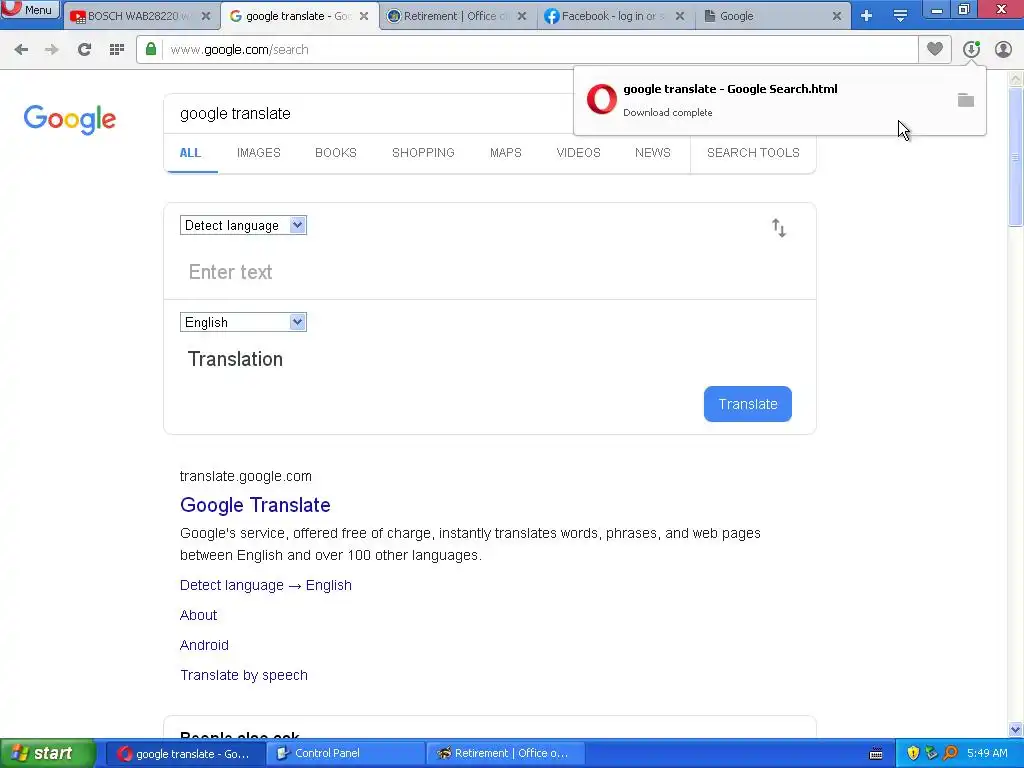Open the About sitelink
Image resolution: width=1024 pixels, height=768 pixels.
[199, 615]
